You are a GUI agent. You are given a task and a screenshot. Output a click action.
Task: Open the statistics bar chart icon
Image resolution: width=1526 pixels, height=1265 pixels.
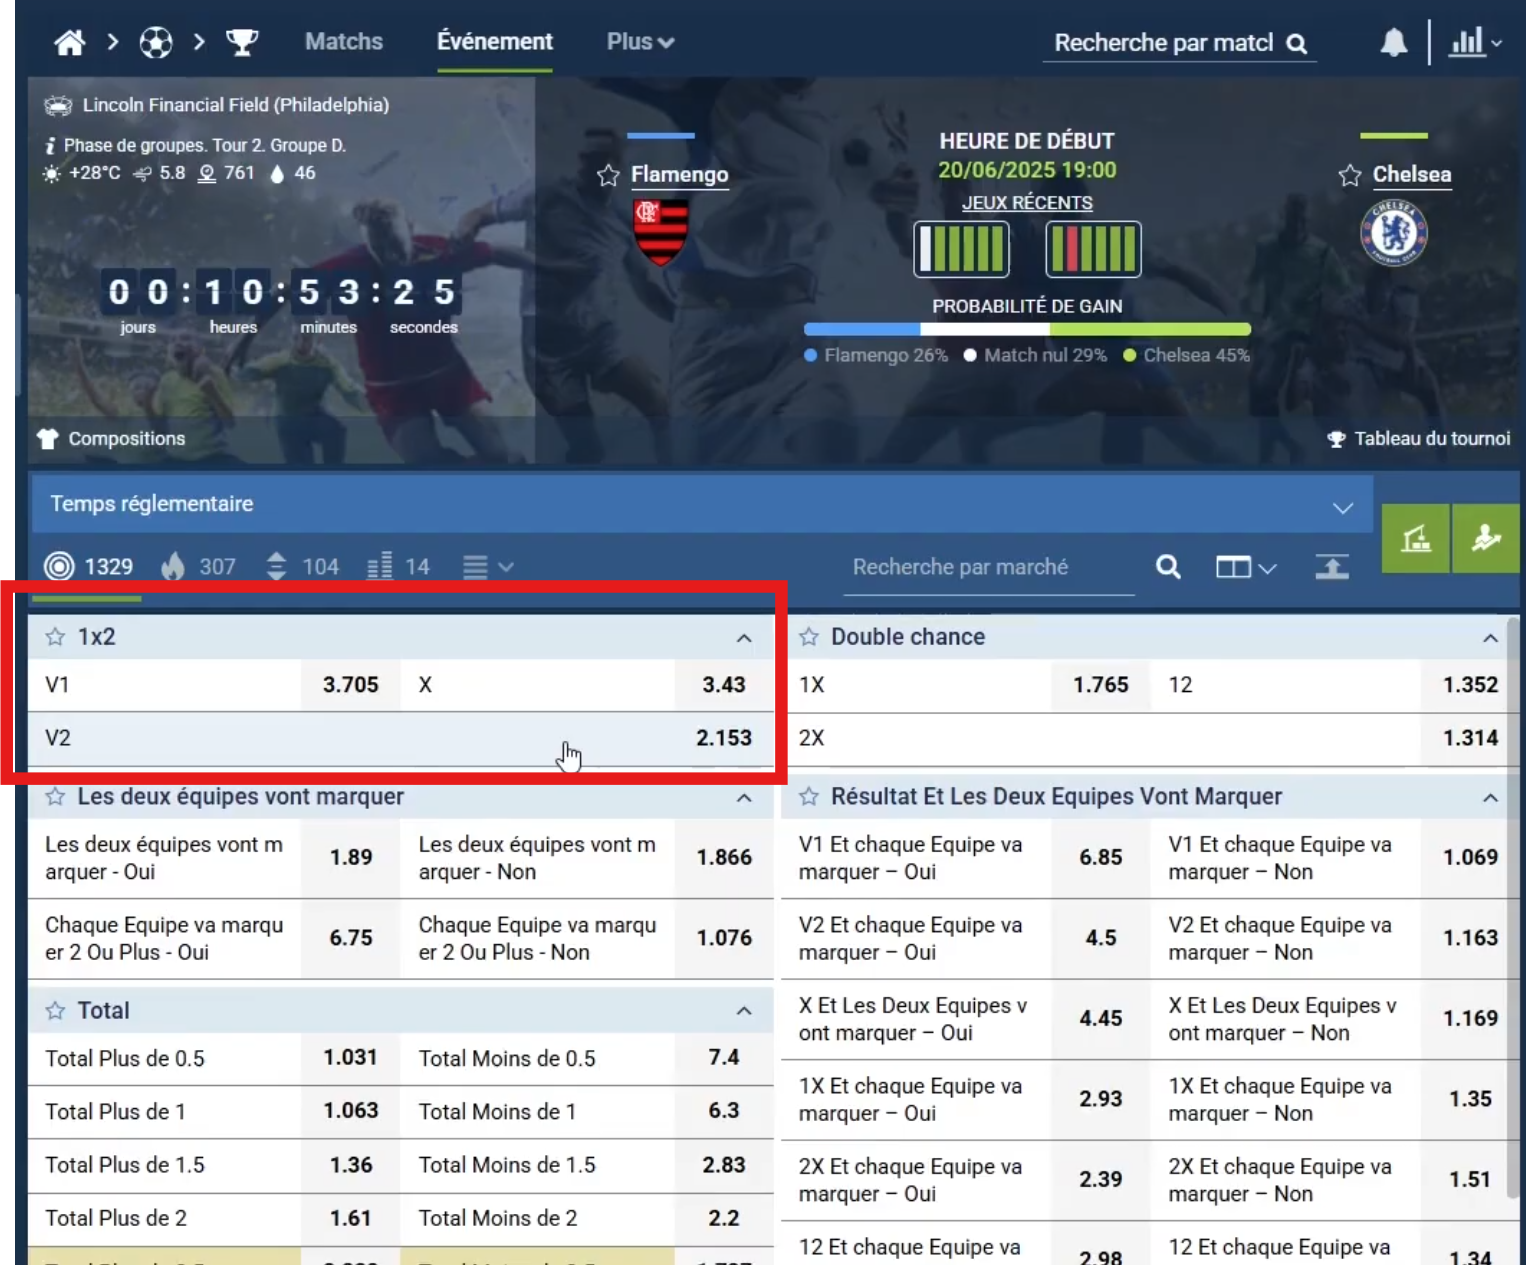tap(1466, 42)
